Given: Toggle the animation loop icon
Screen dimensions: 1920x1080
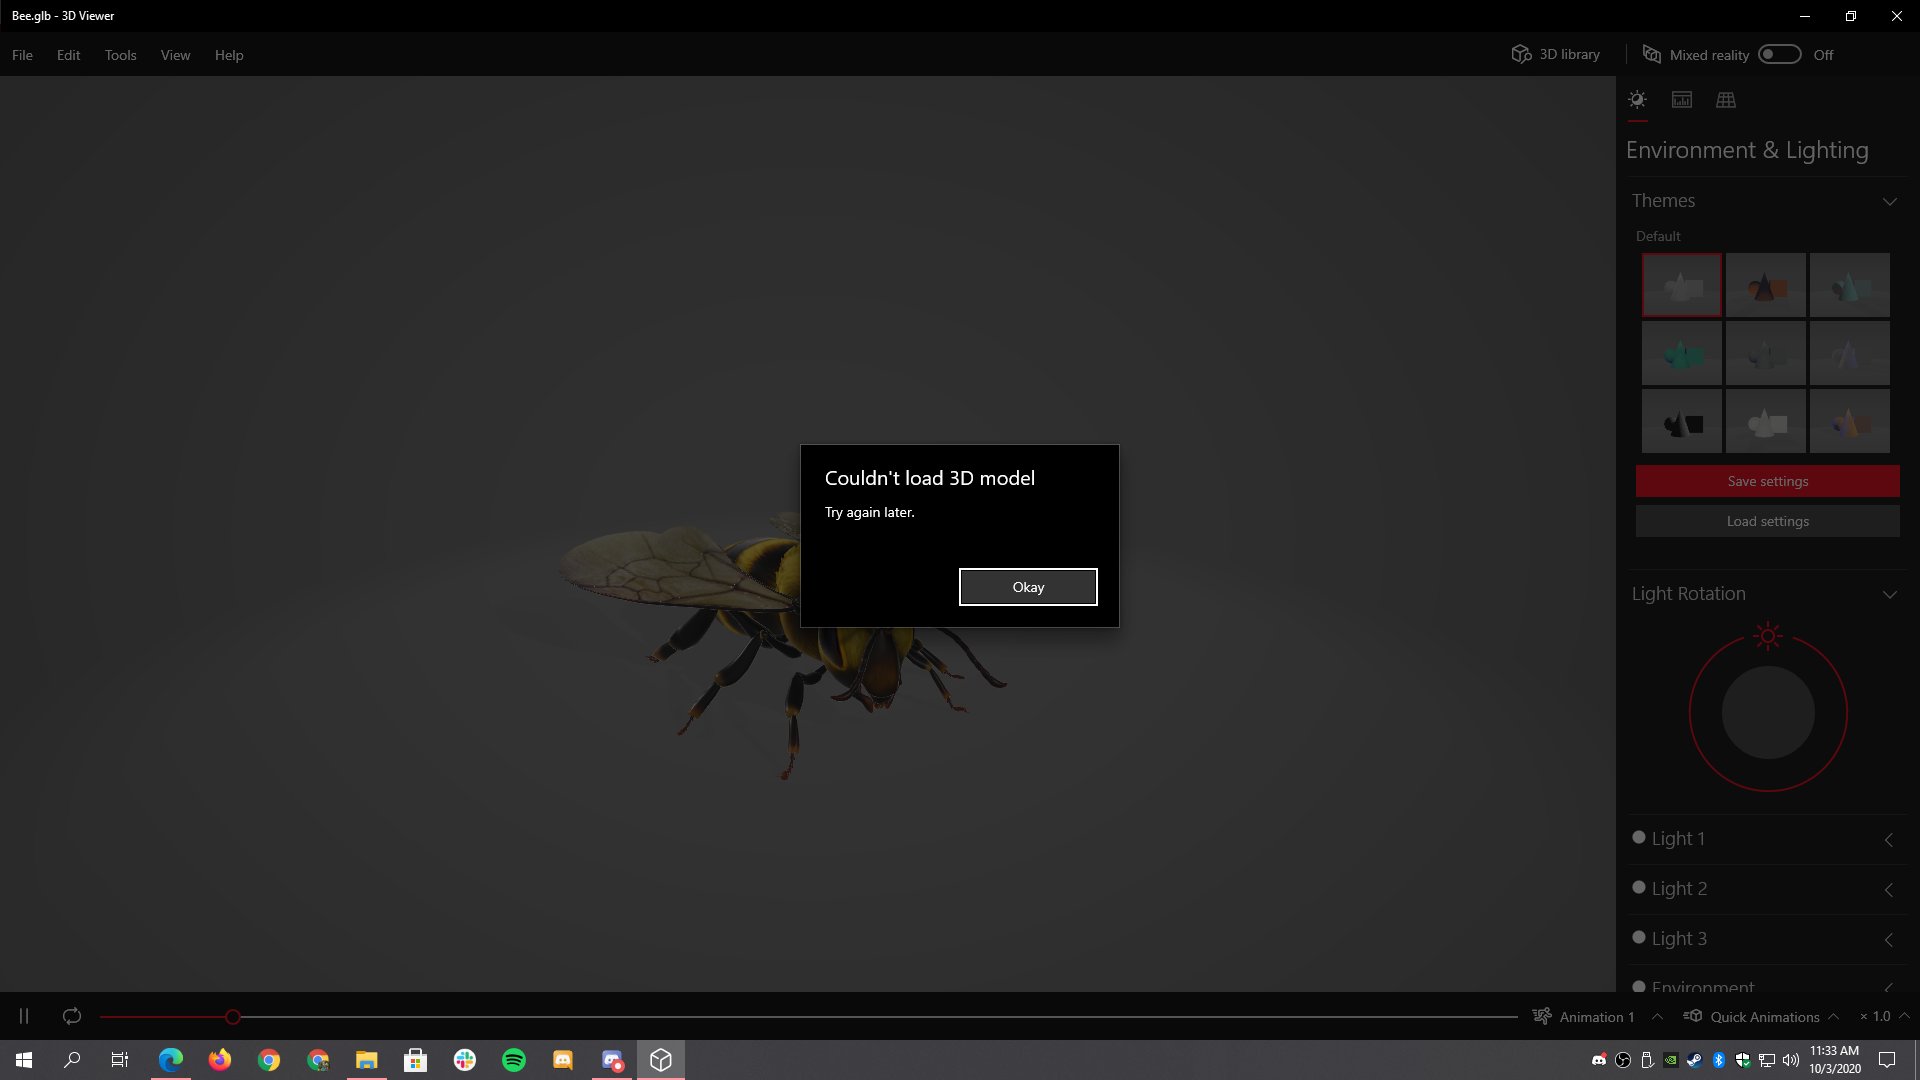Looking at the screenshot, I should coord(72,1016).
